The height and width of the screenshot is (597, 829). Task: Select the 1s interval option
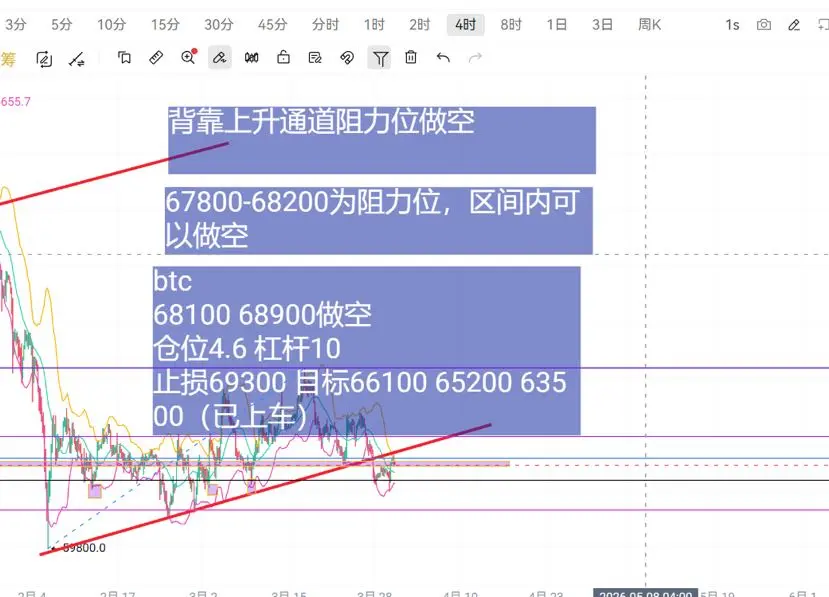732,25
